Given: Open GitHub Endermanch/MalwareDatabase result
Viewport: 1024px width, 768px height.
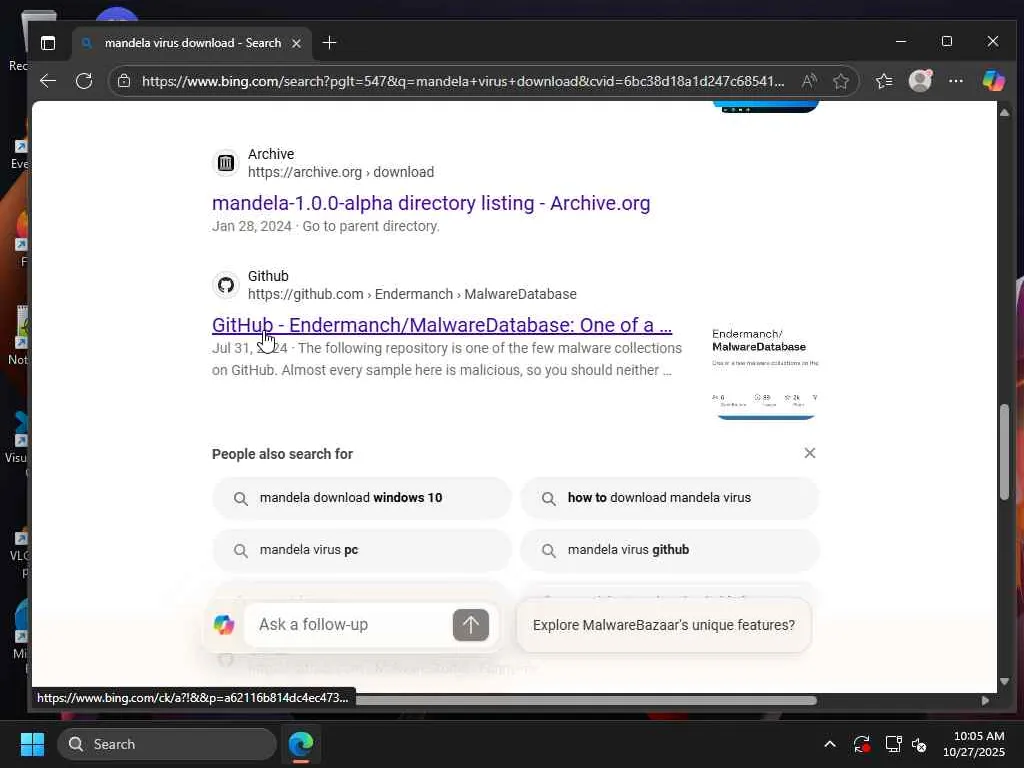Looking at the screenshot, I should [441, 325].
